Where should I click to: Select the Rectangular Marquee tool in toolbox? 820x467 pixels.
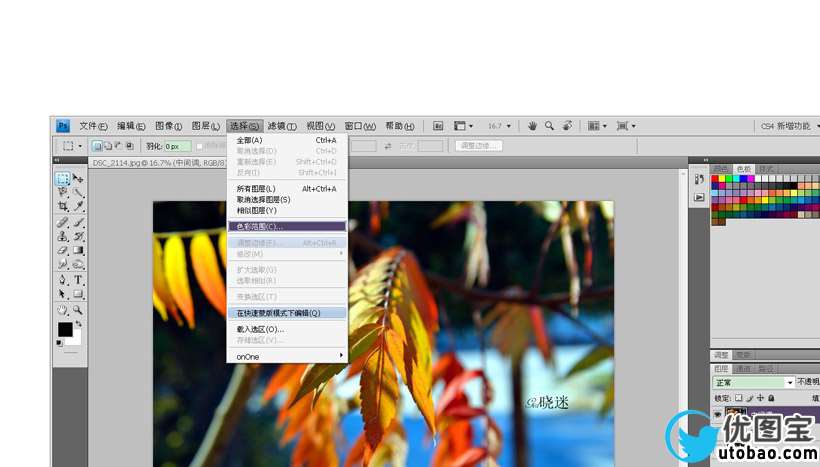tap(62, 179)
